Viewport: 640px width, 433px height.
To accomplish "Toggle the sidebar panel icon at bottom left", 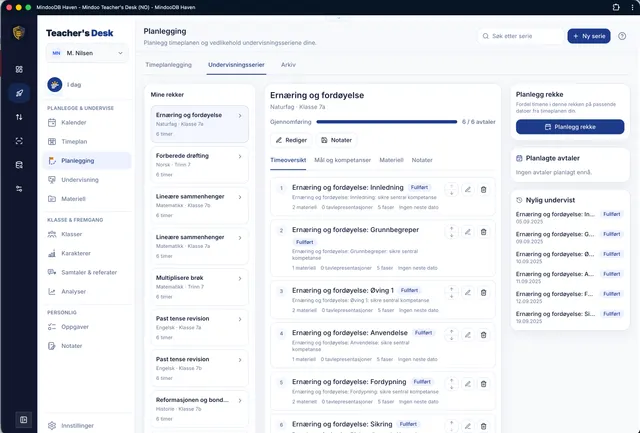I will click(24, 420).
